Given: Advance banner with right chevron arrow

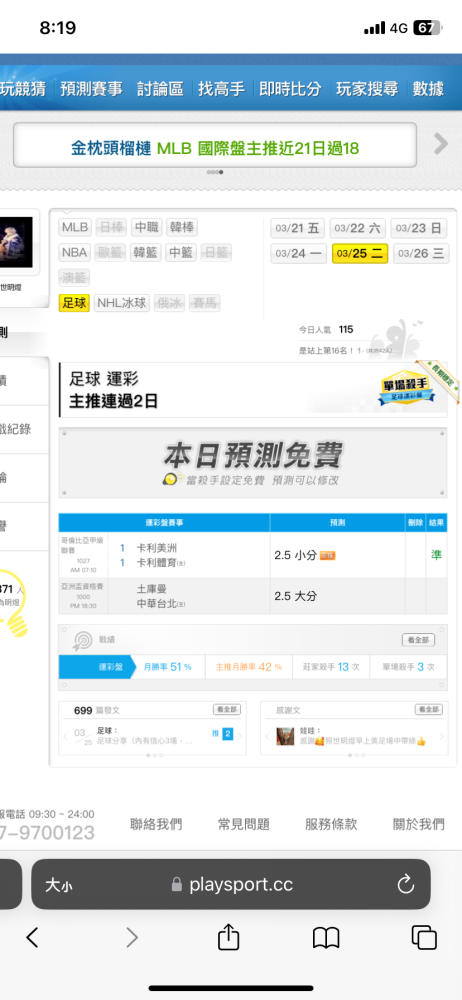Looking at the screenshot, I should coord(440,144).
